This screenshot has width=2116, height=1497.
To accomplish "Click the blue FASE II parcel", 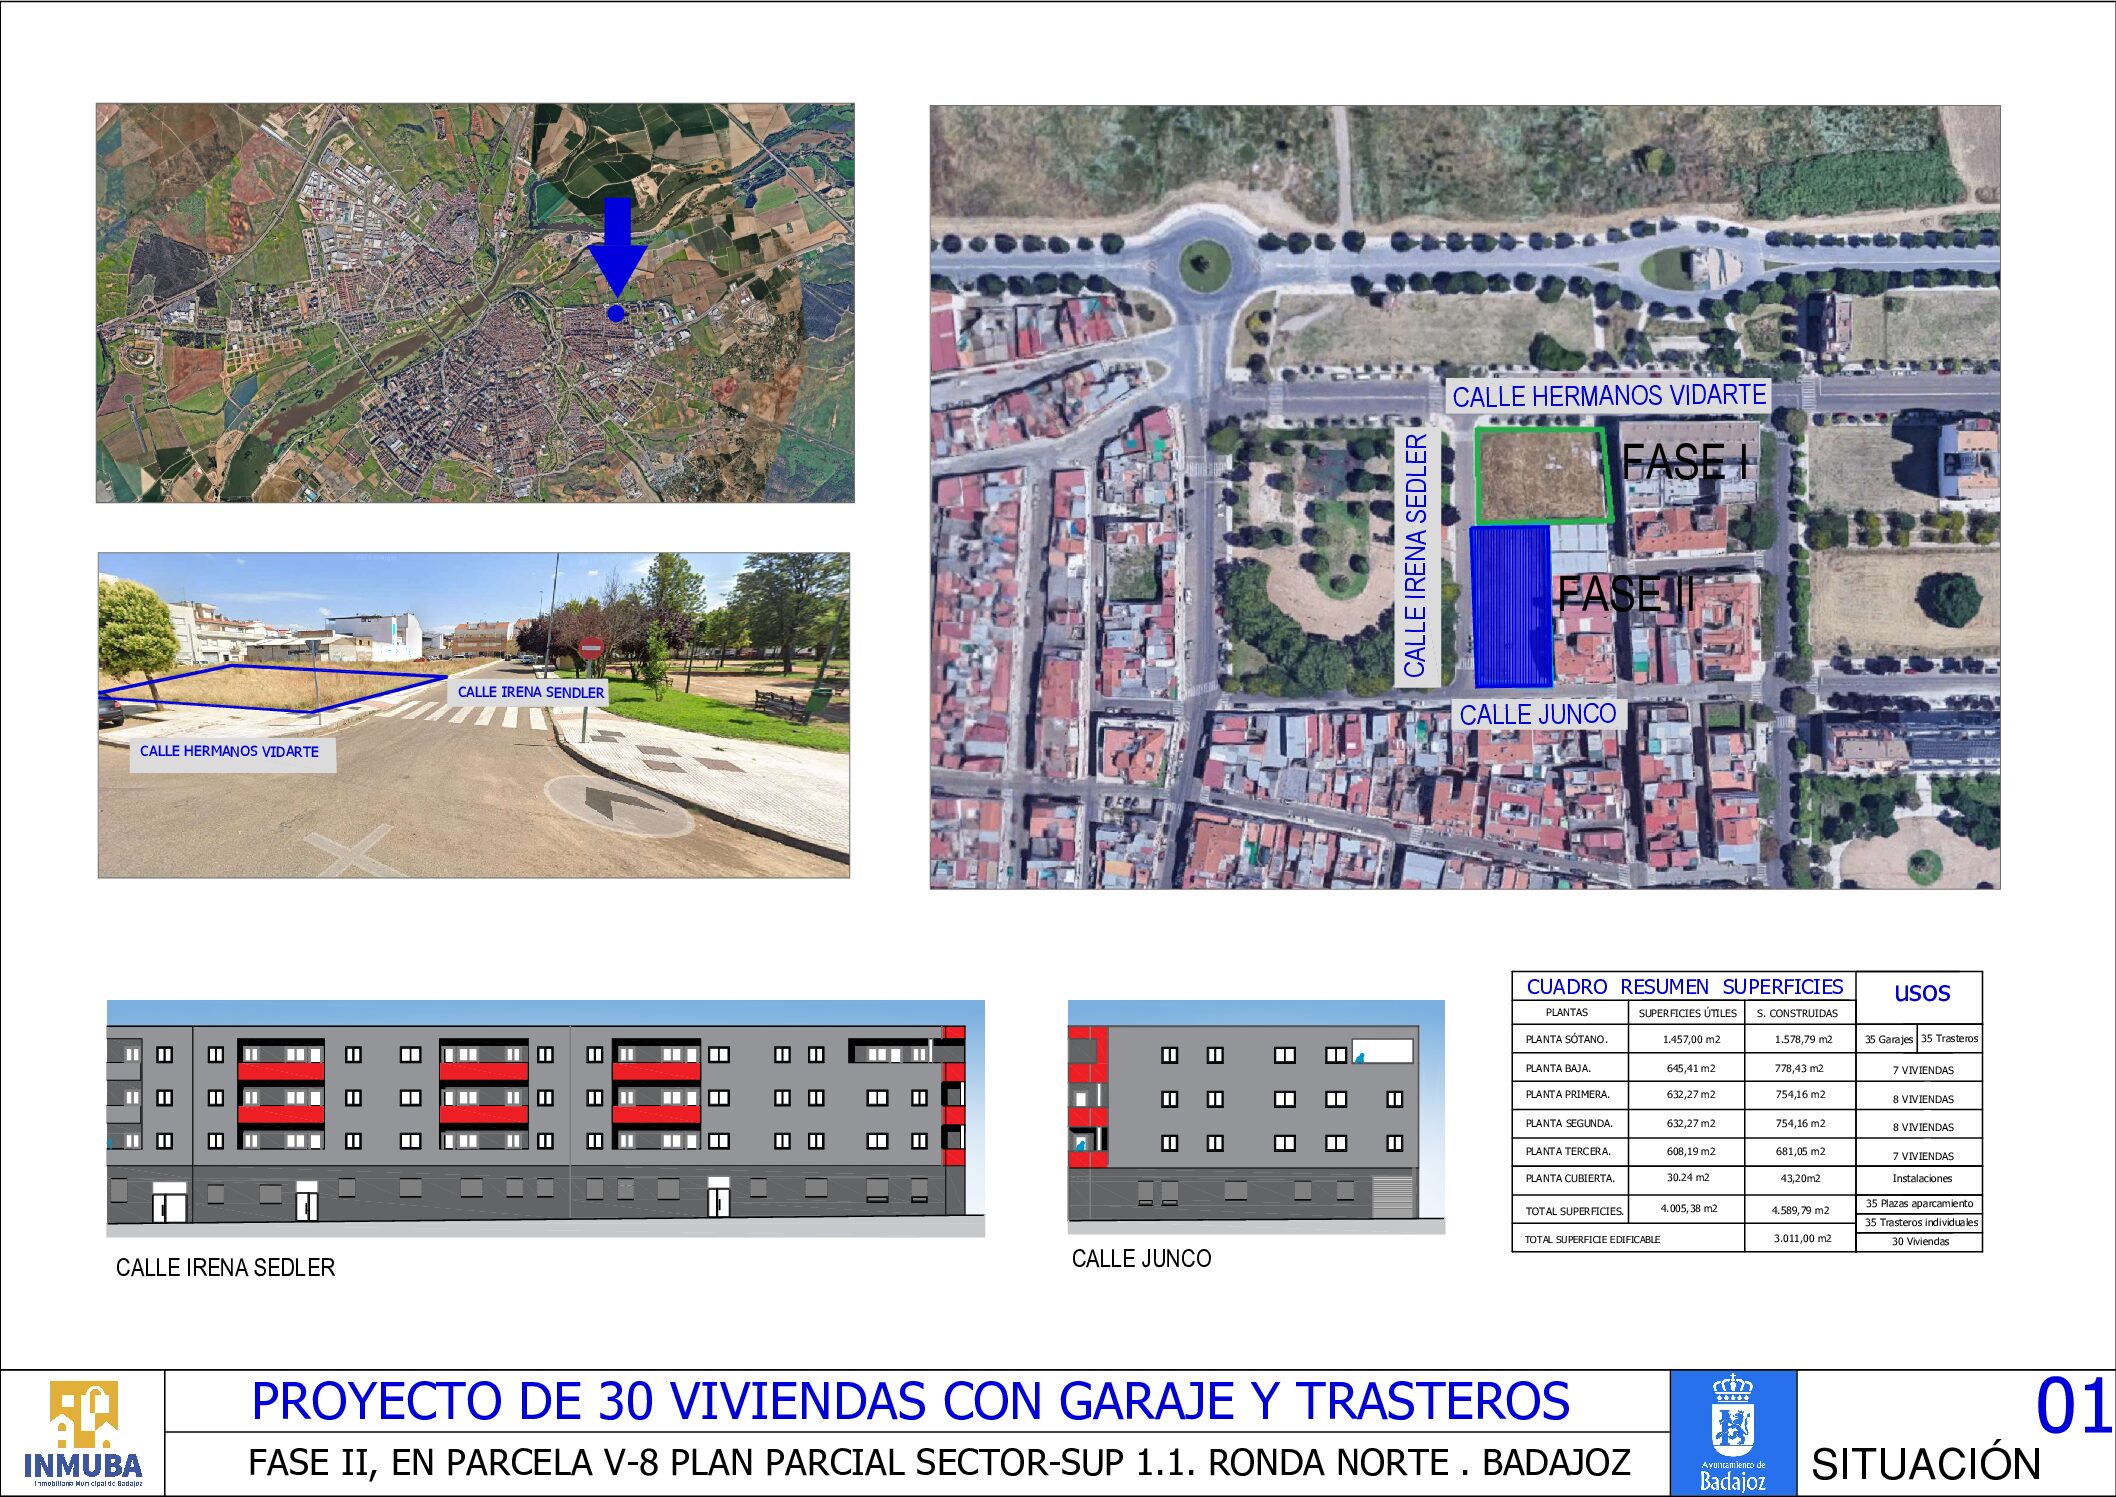I will [1510, 606].
